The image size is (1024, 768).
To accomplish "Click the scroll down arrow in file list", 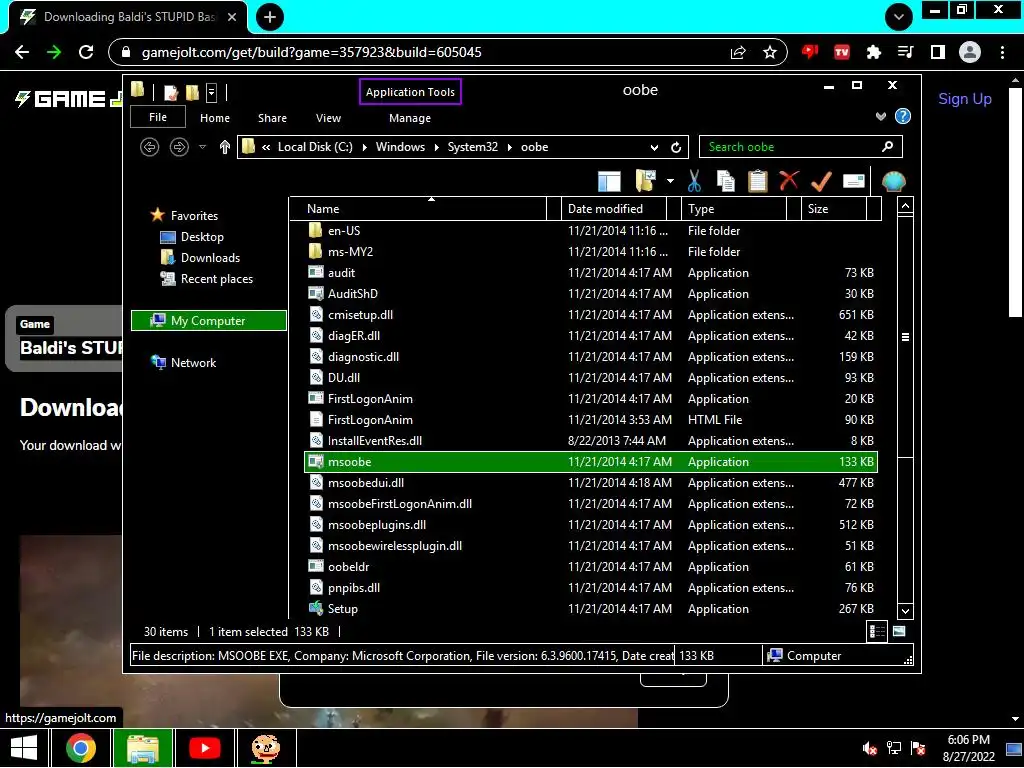I will pyautogui.click(x=905, y=611).
